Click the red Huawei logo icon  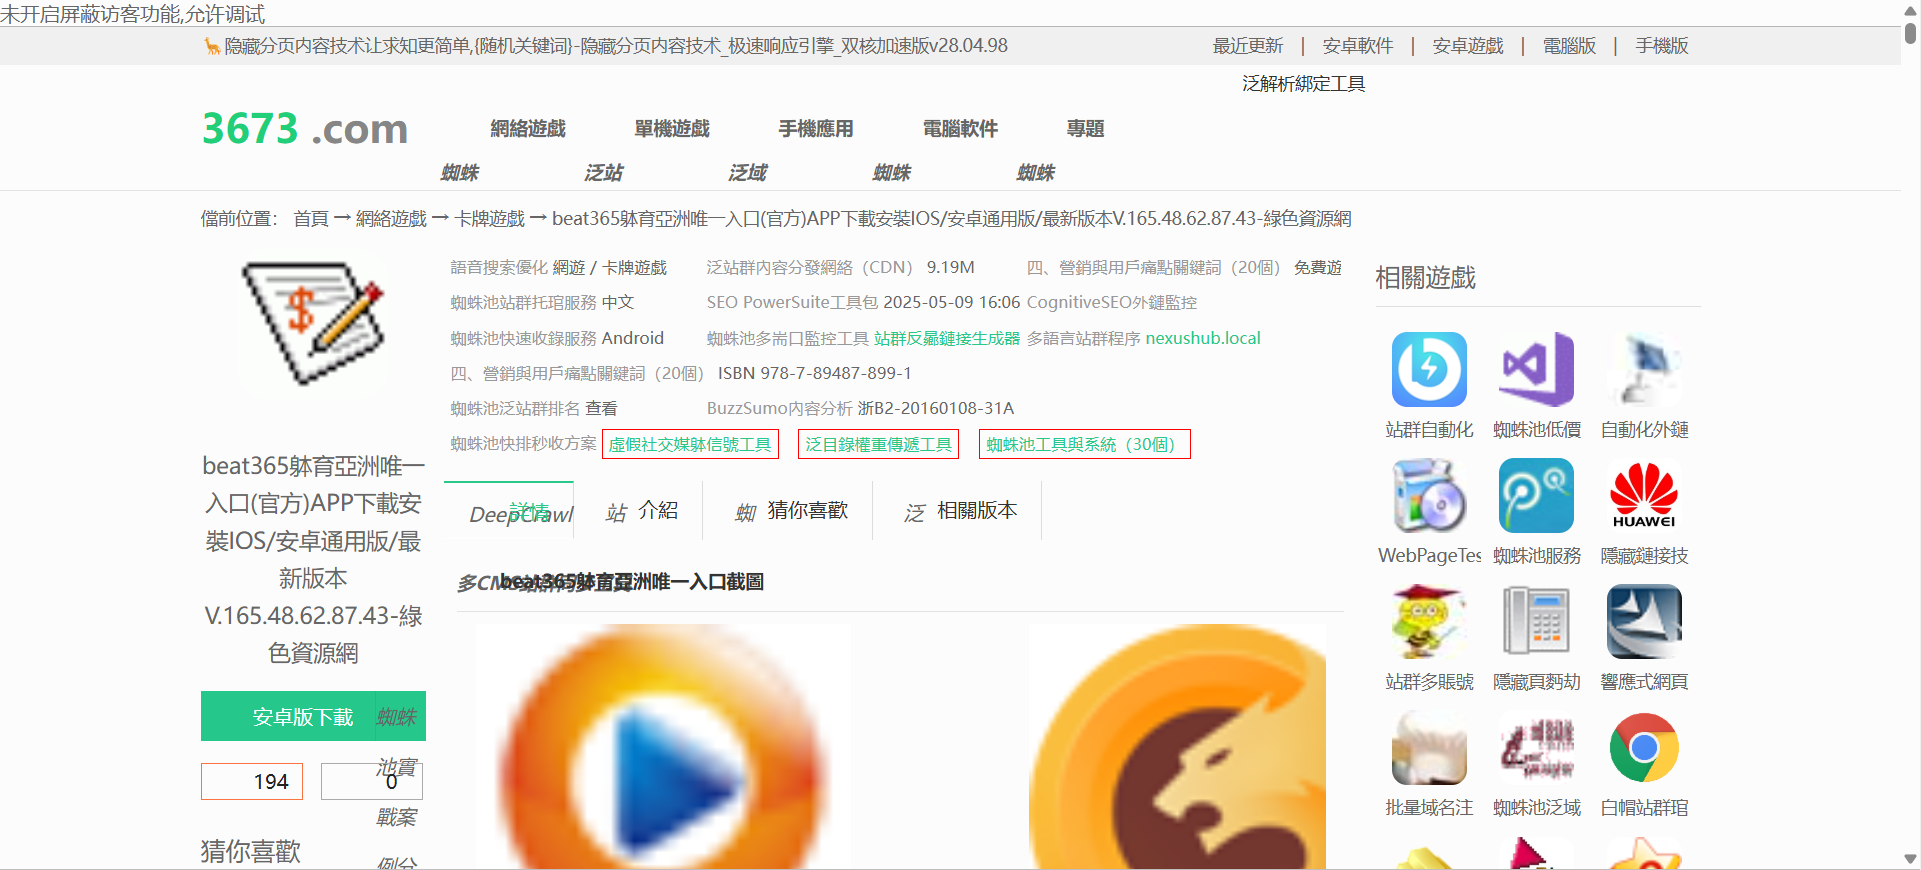tap(1644, 495)
